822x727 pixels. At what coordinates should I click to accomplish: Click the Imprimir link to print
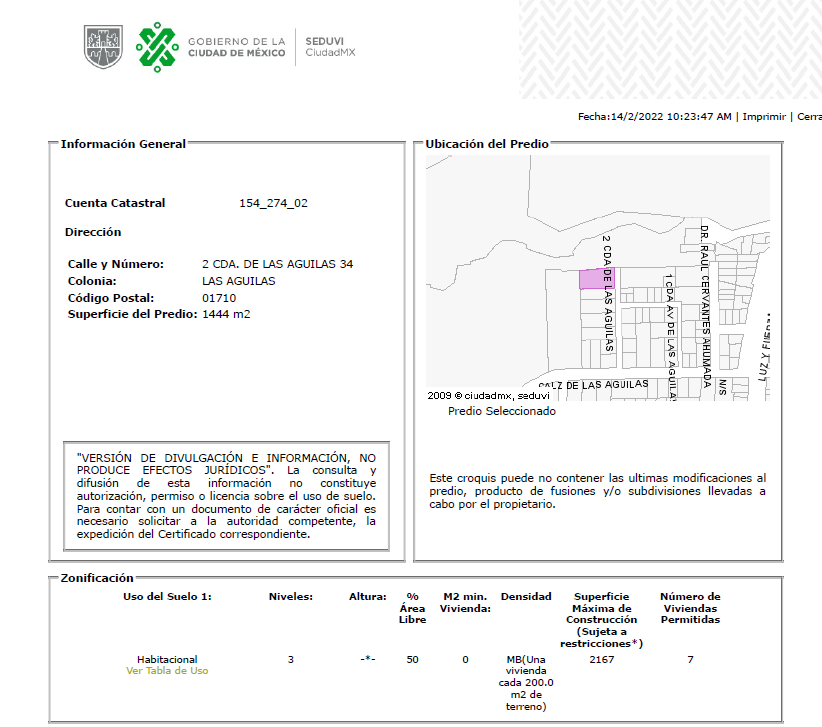[764, 116]
